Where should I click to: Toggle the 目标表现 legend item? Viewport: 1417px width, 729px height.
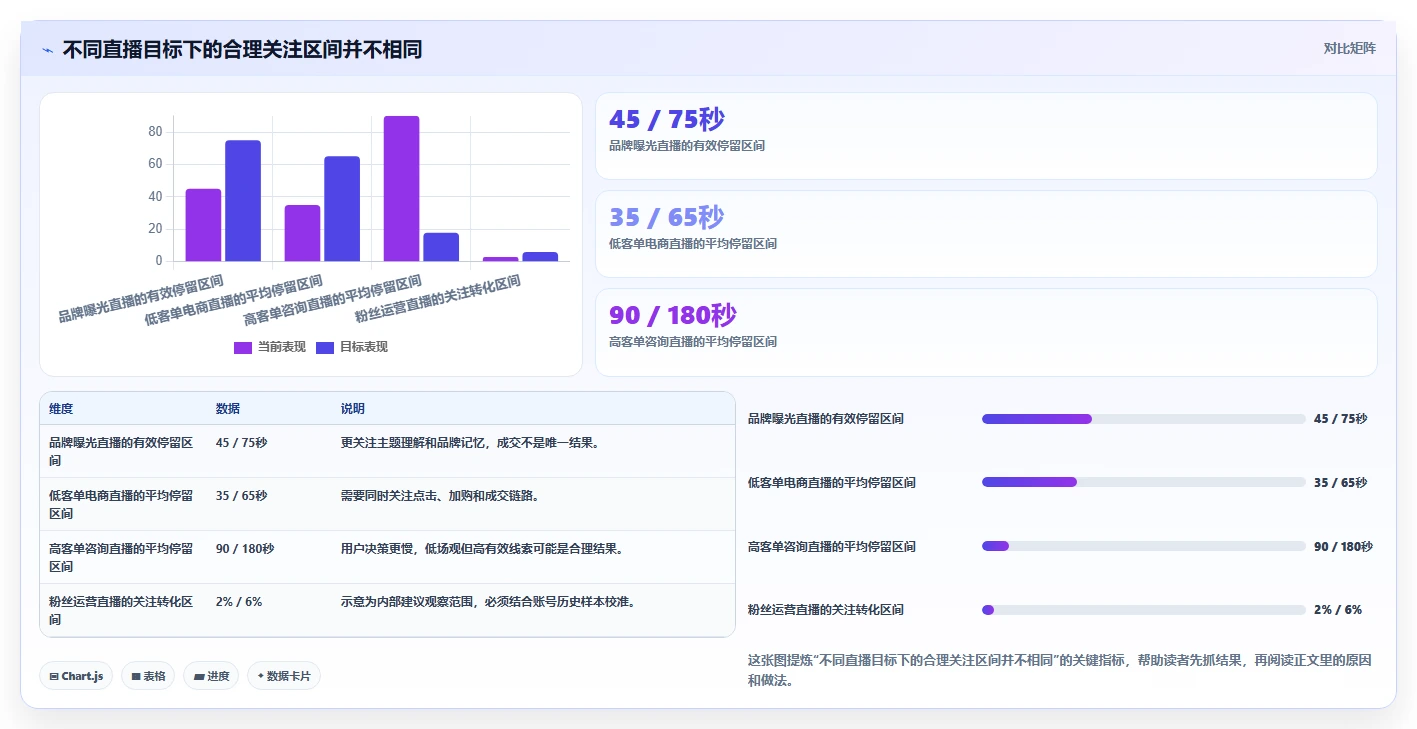[x=352, y=347]
